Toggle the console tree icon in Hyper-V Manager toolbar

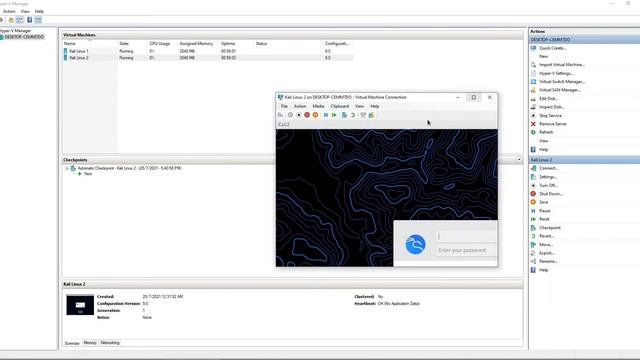(x=20, y=20)
